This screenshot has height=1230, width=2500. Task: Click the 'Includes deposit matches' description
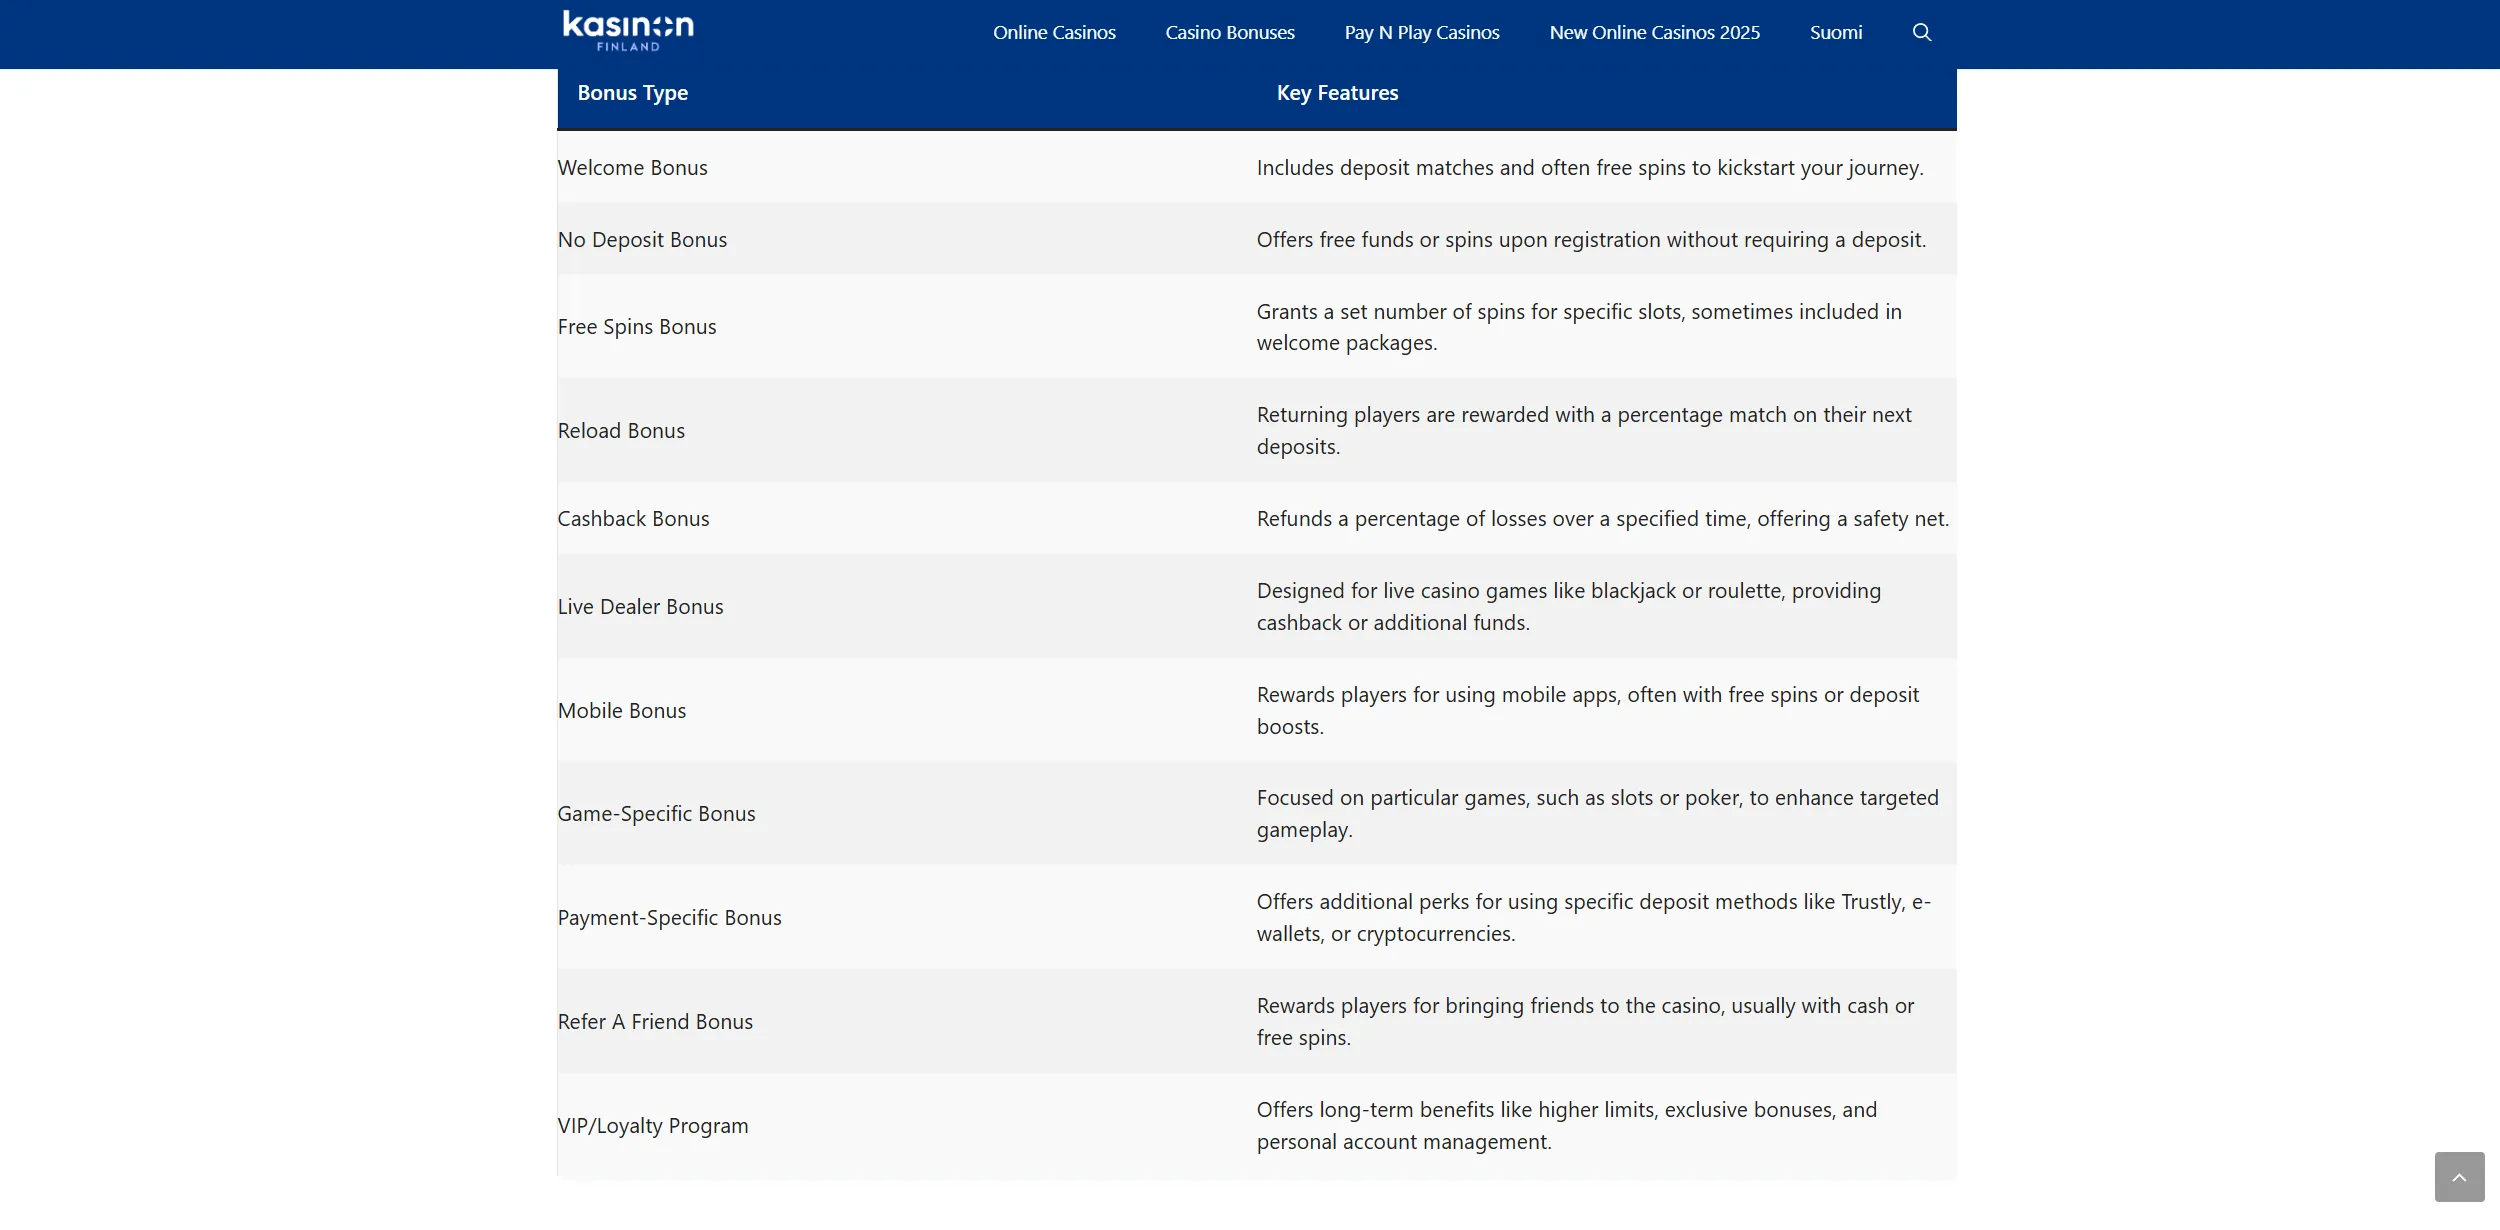point(1590,168)
